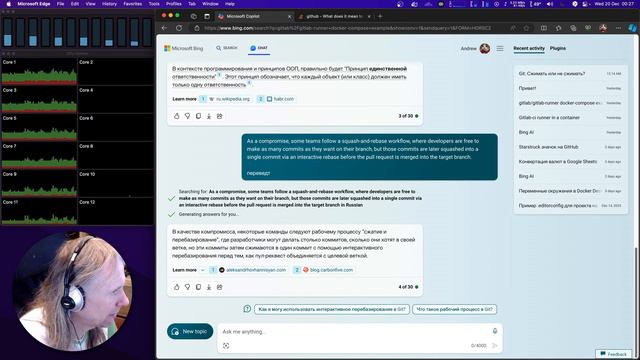Open the File menu in menu bar
The height and width of the screenshot is (360, 640).
click(x=60, y=4)
